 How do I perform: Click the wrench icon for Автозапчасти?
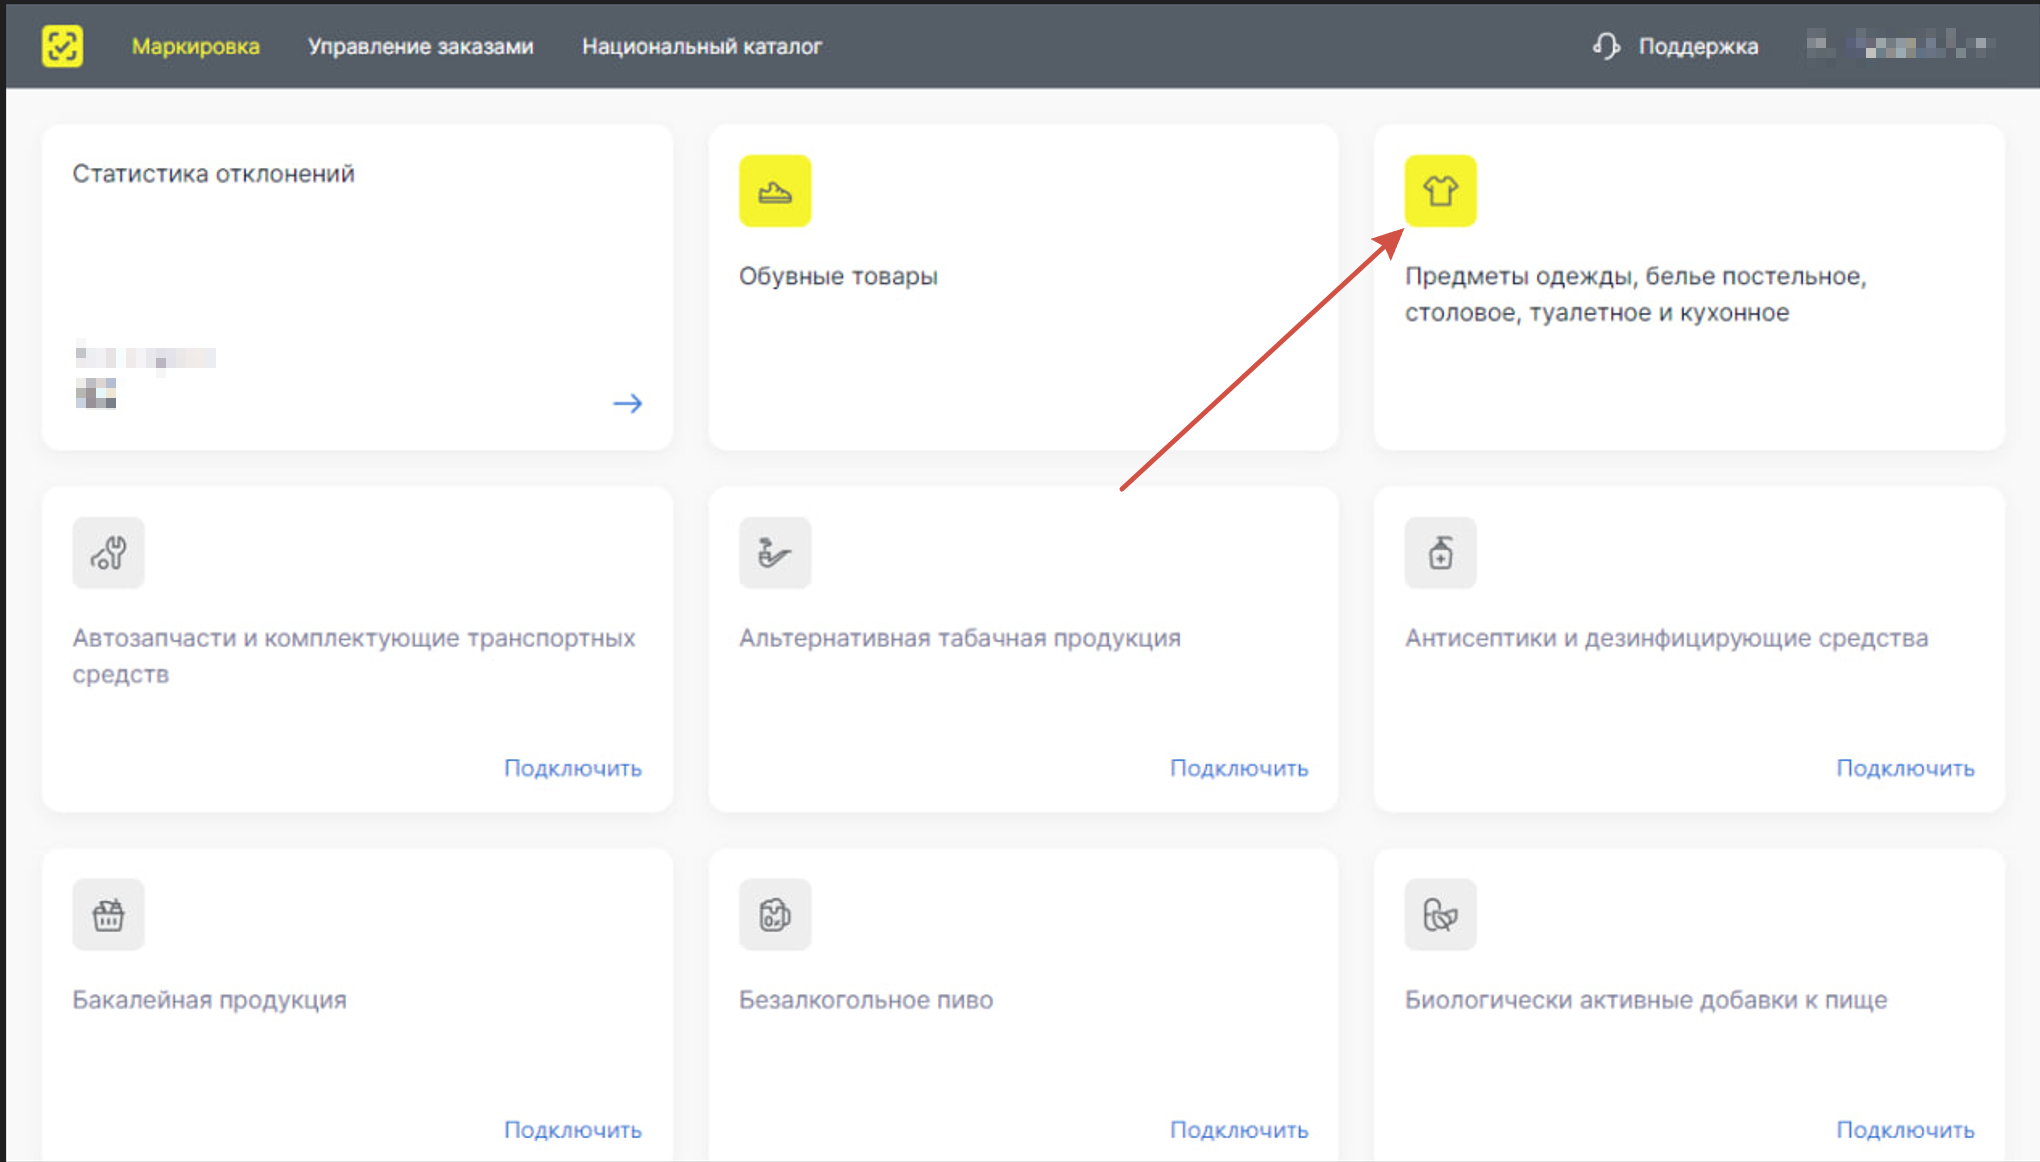(108, 553)
